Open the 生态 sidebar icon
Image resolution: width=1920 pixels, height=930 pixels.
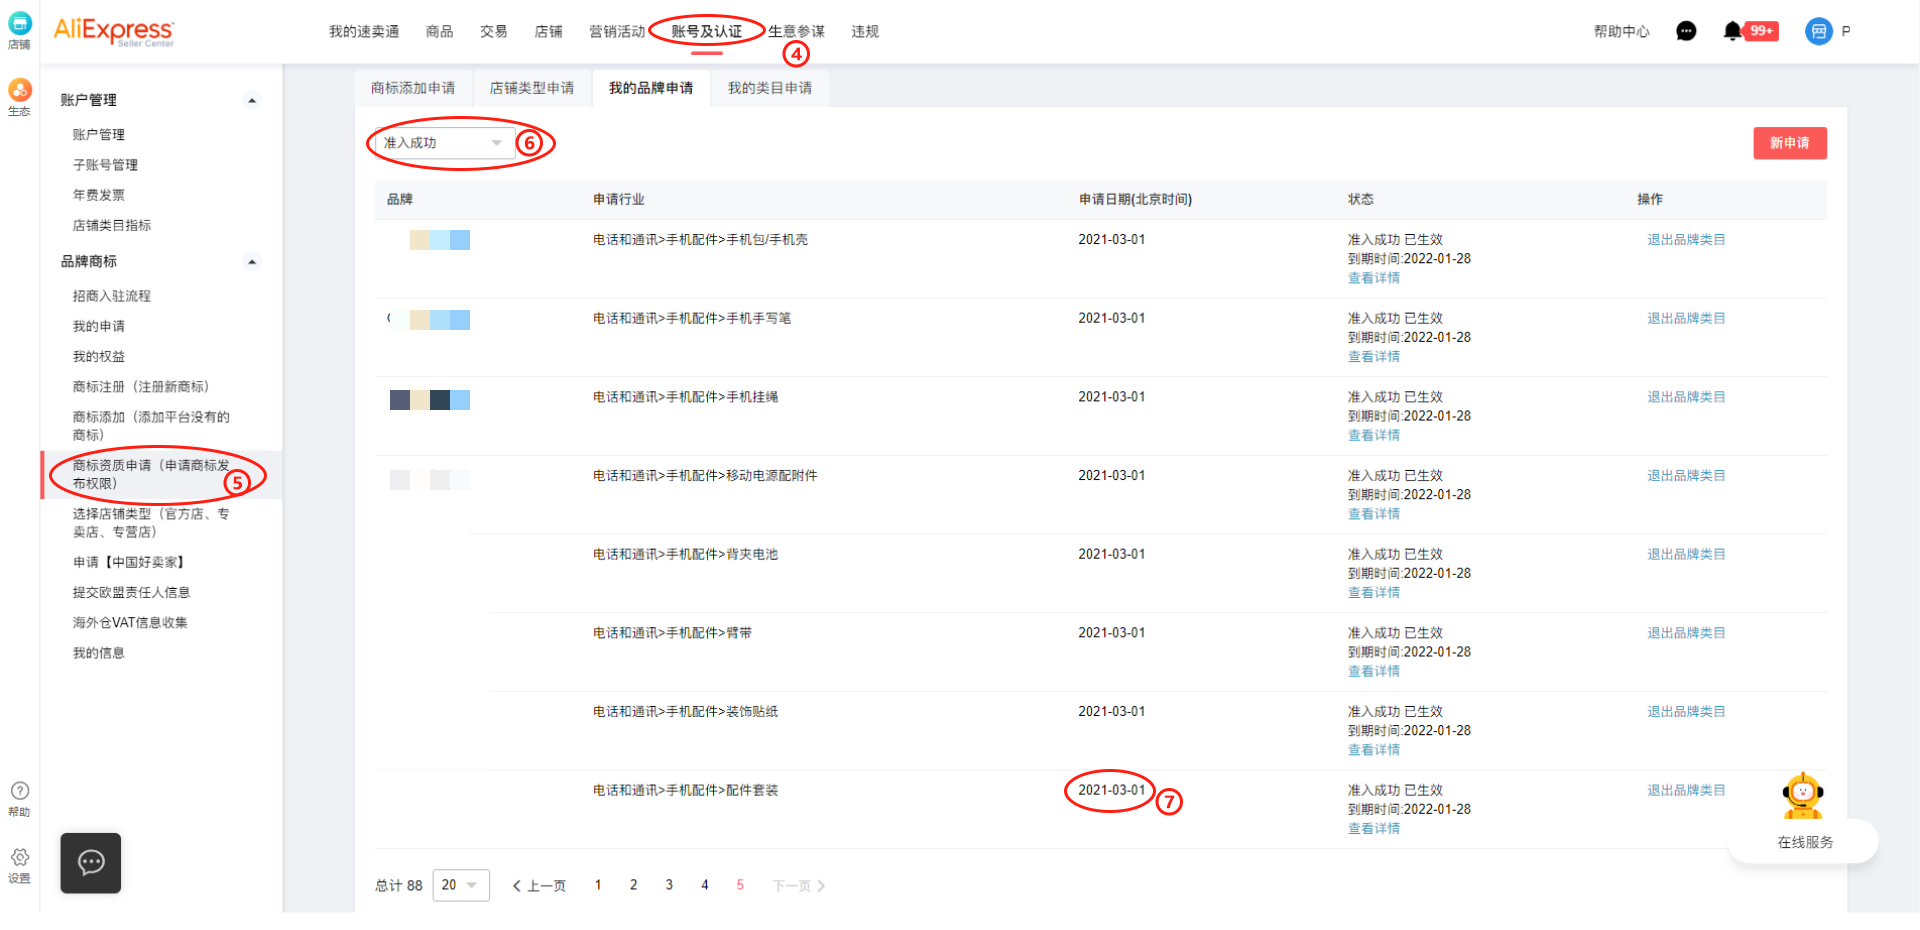tap(19, 96)
